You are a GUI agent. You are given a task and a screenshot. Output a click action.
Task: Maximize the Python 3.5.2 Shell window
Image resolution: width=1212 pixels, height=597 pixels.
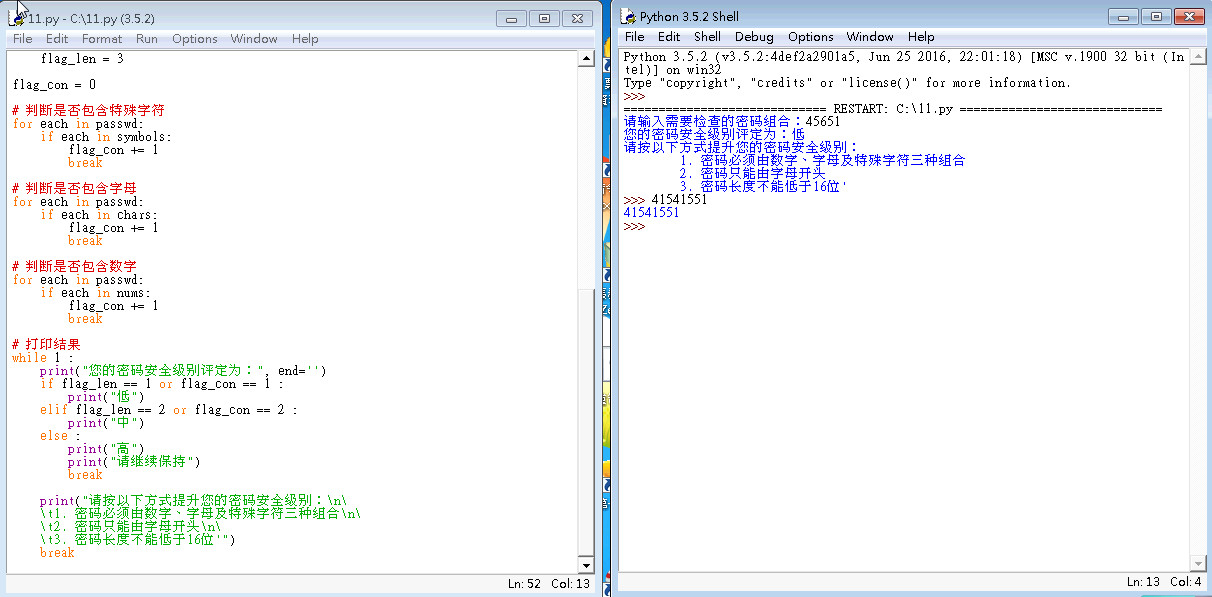1156,17
